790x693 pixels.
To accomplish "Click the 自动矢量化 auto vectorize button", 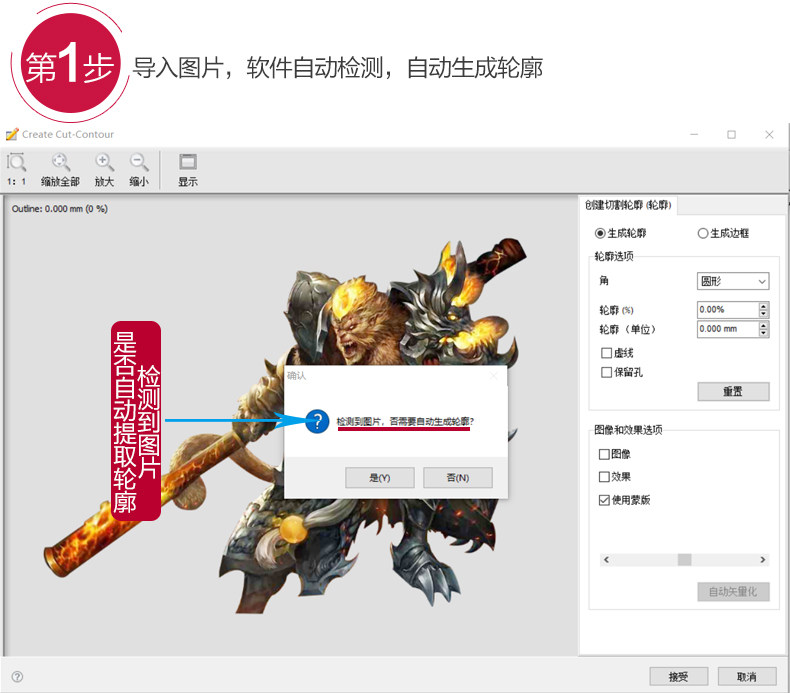I will tap(733, 592).
